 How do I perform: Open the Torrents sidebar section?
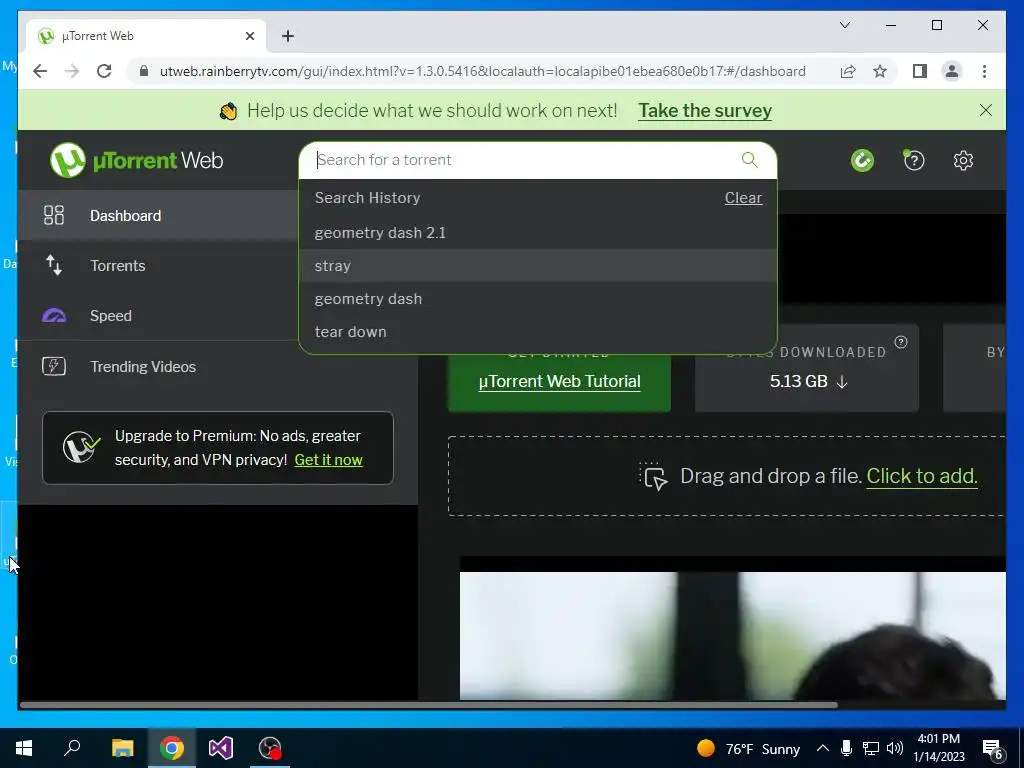click(x=157, y=266)
